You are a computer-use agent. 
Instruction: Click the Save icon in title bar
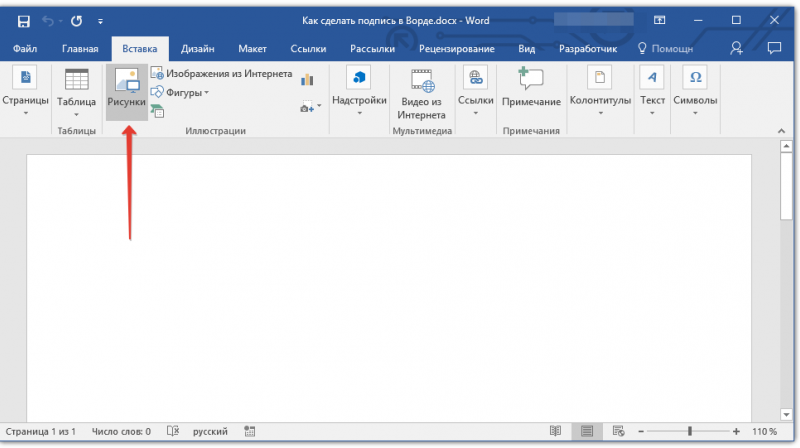coord(23,21)
